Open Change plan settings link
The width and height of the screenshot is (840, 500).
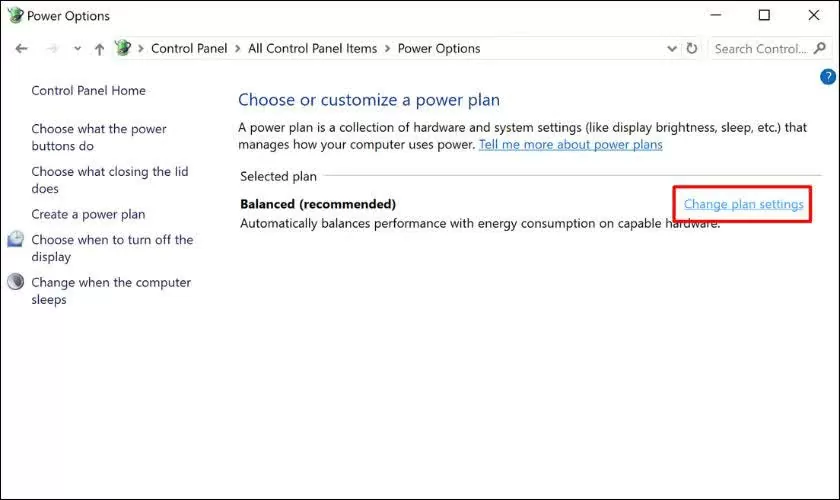click(743, 204)
